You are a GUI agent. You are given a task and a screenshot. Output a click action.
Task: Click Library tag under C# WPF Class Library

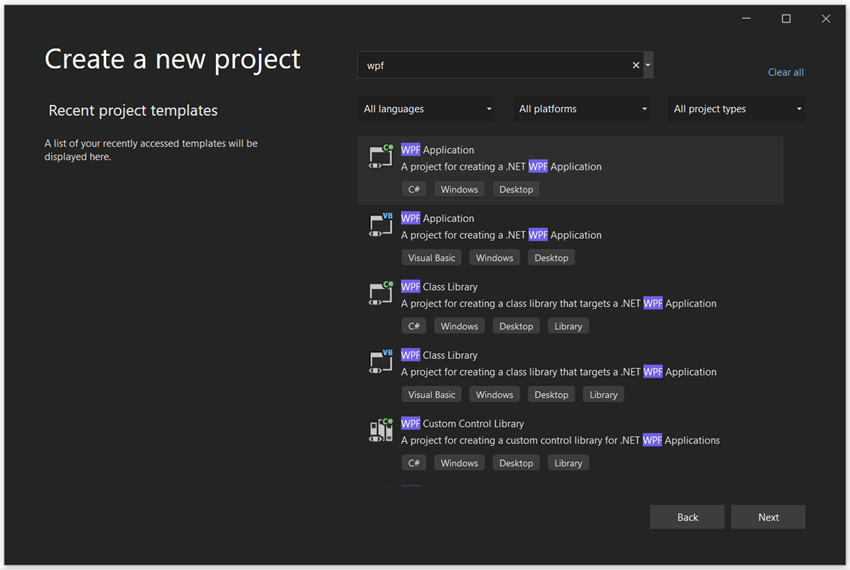point(568,326)
